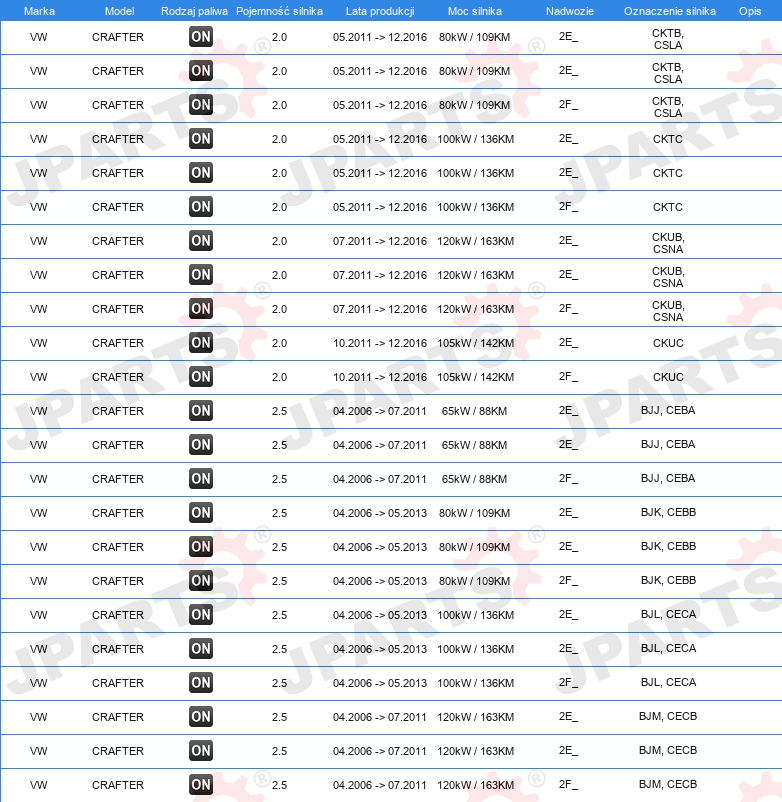Click the ON icon in the BJM, CECB 2F_ row

click(200, 785)
